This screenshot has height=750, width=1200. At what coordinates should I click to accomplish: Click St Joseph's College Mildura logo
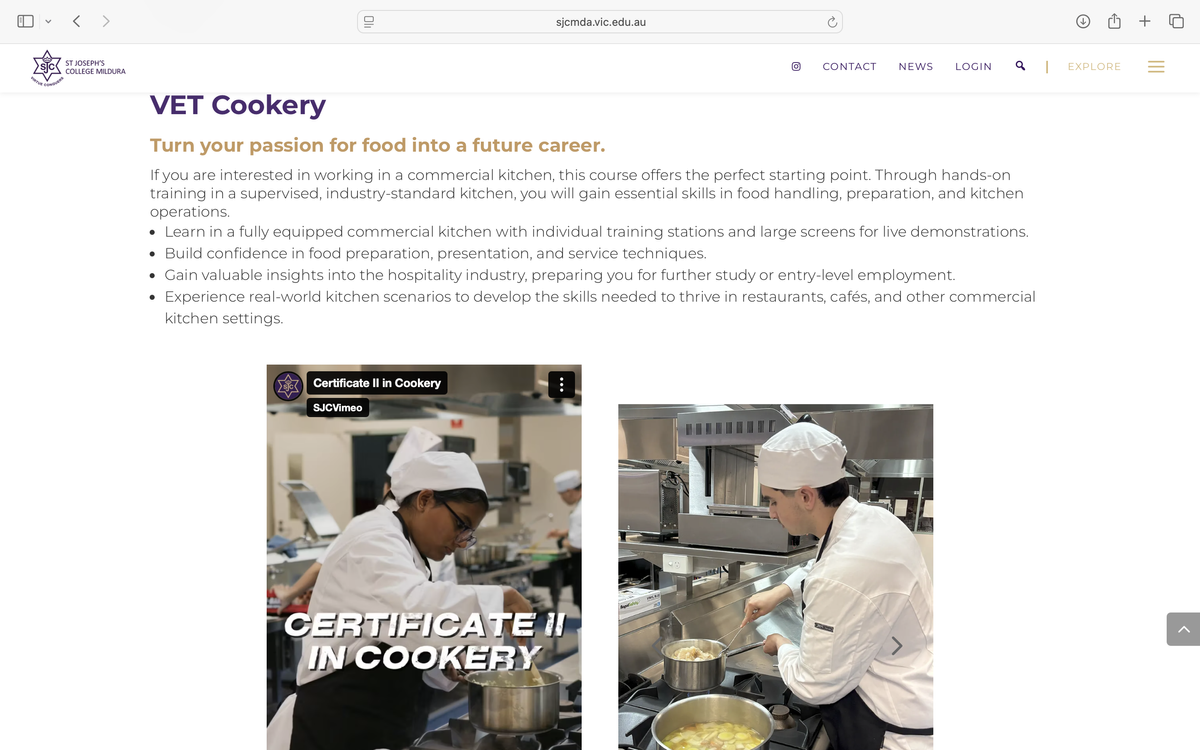pyautogui.click(x=78, y=68)
